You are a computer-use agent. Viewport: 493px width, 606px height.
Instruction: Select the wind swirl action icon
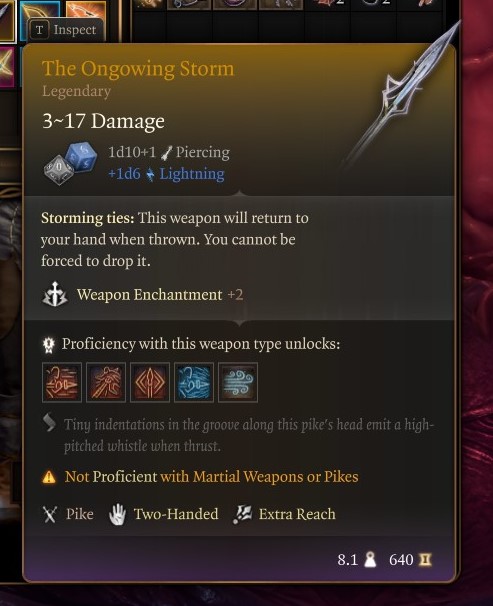(238, 382)
